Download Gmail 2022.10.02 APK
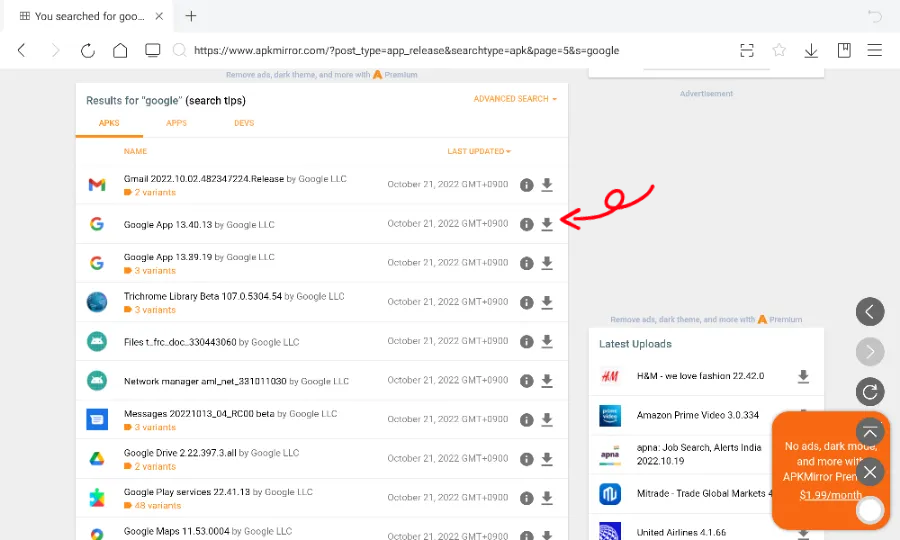900x540 pixels. pos(547,185)
